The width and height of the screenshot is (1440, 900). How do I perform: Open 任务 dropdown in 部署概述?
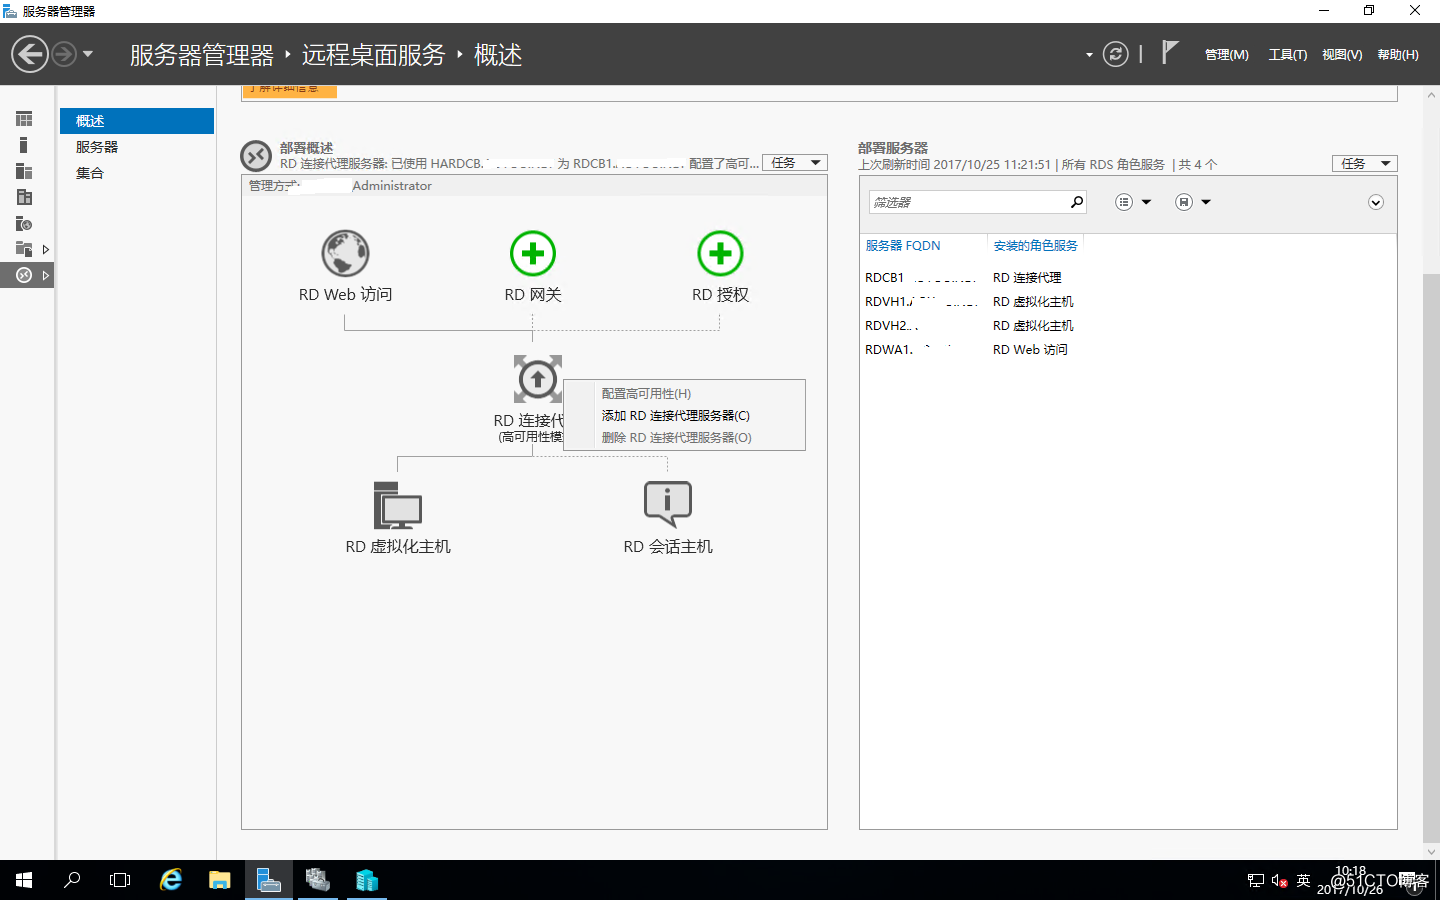(795, 163)
